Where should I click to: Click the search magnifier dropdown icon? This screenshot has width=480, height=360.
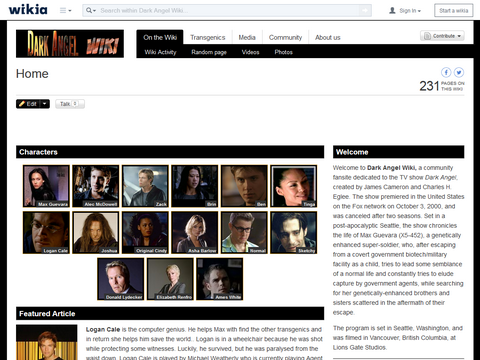[91, 11]
